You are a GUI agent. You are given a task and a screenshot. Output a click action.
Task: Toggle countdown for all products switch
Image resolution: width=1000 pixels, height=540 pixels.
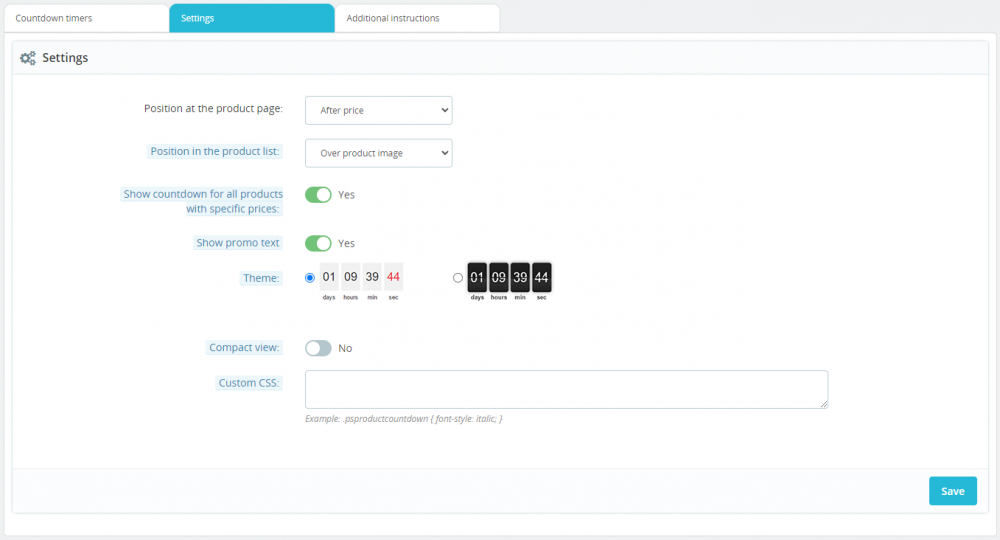click(318, 194)
